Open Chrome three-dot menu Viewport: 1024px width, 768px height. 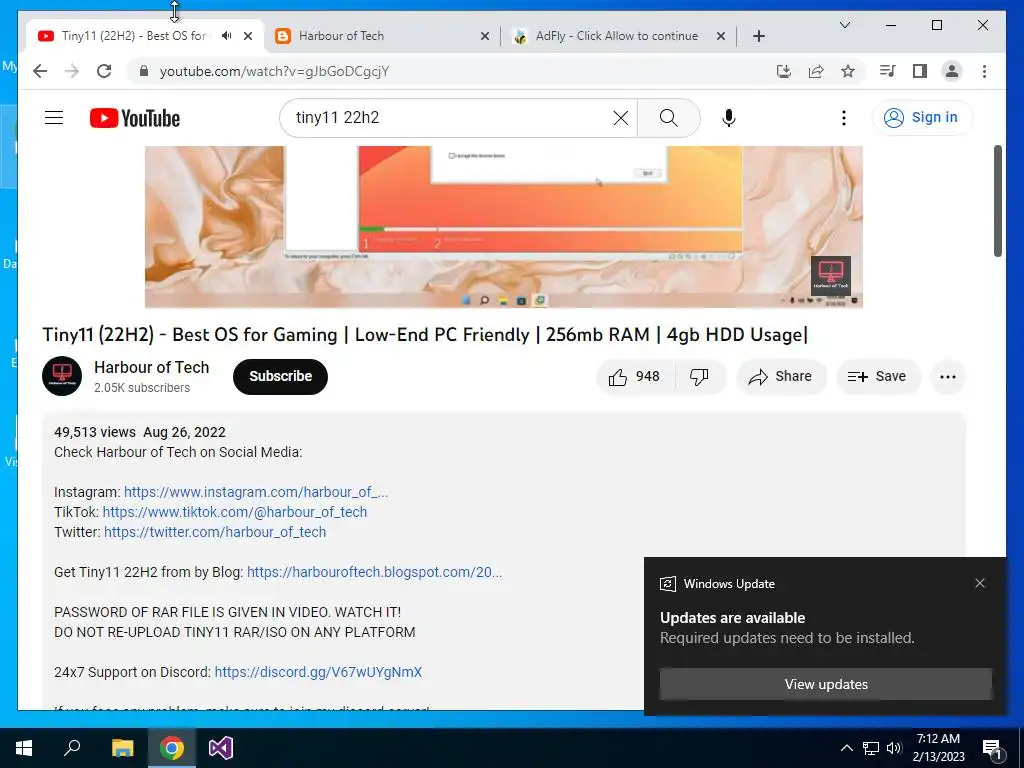click(x=984, y=71)
